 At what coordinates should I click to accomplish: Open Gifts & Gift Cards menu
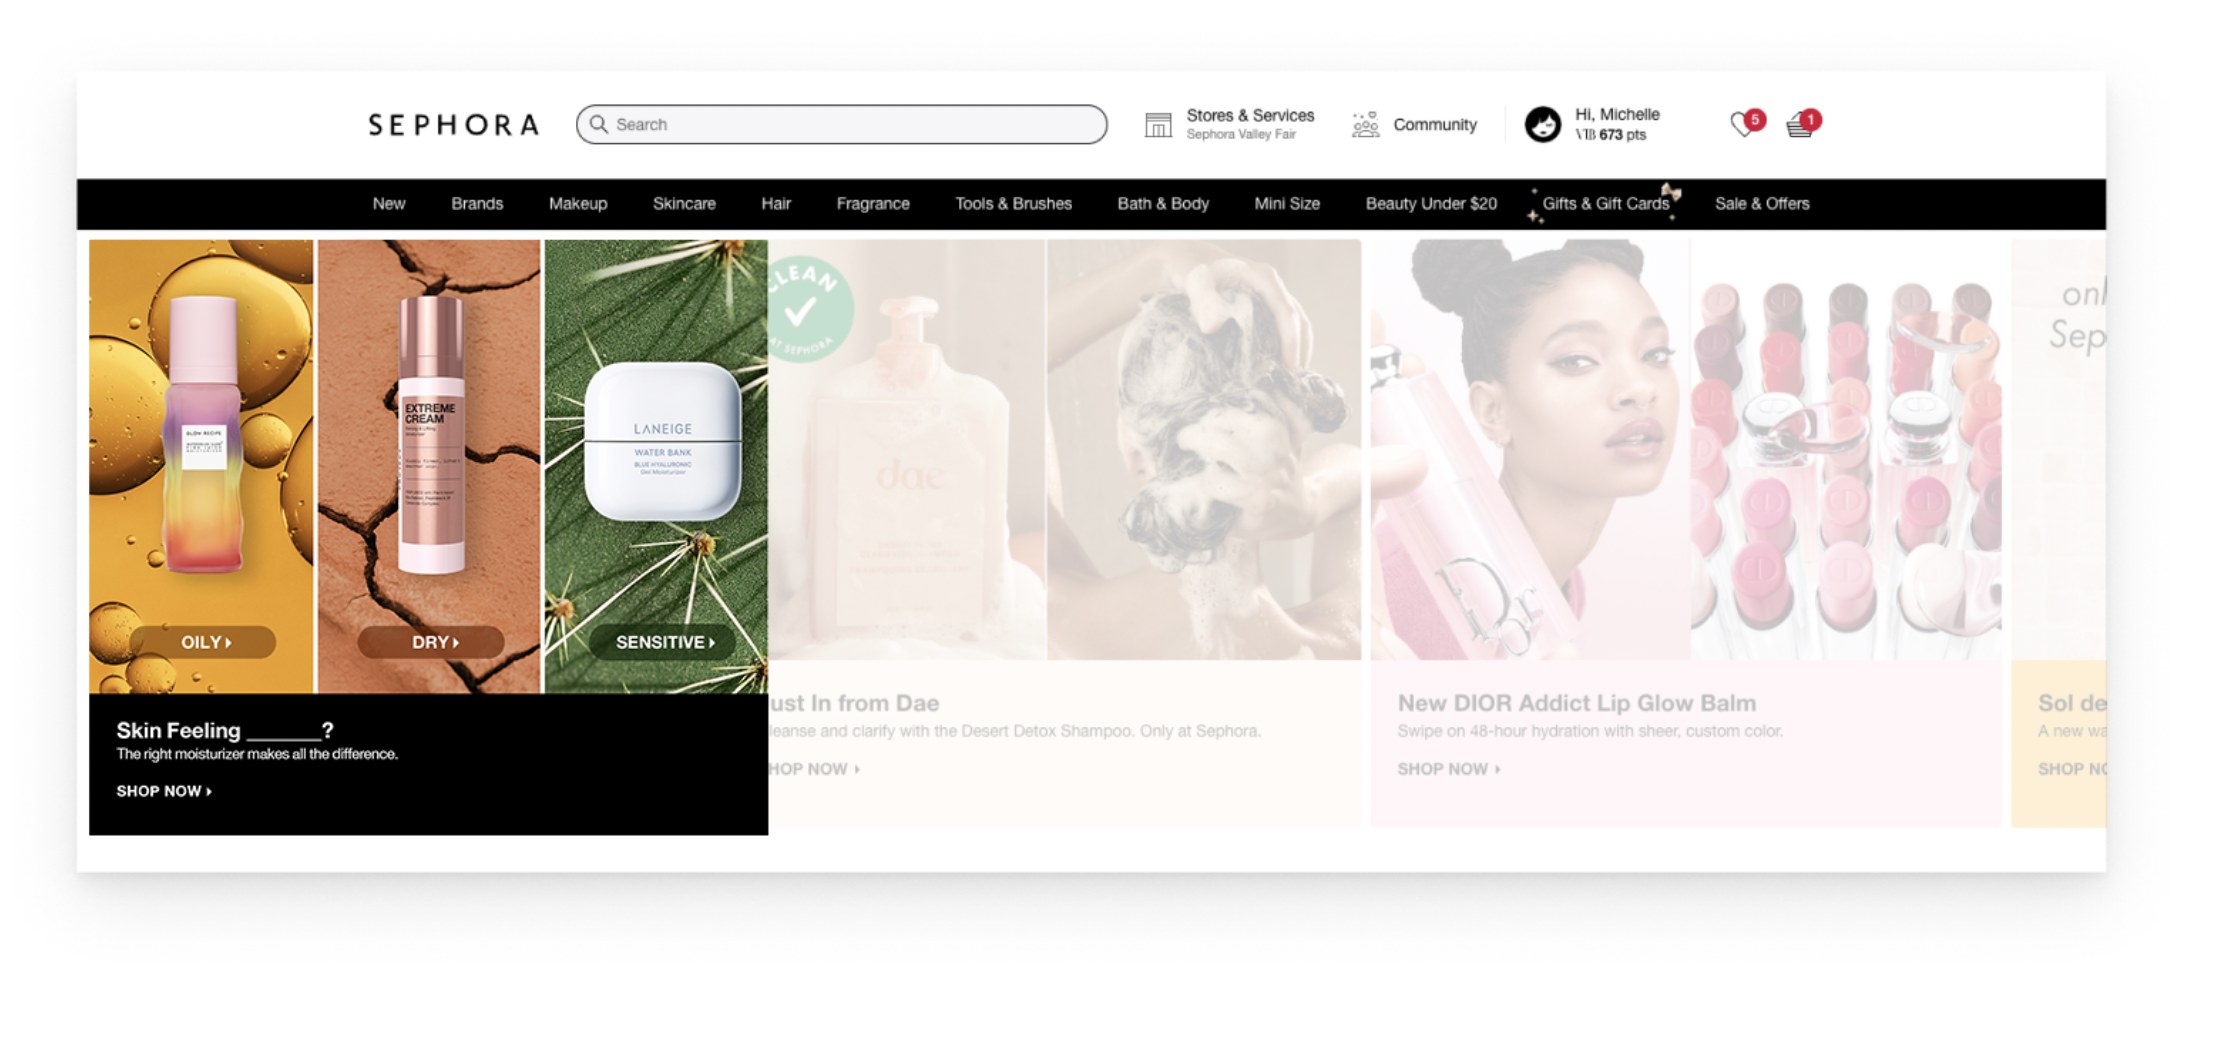click(x=1606, y=203)
